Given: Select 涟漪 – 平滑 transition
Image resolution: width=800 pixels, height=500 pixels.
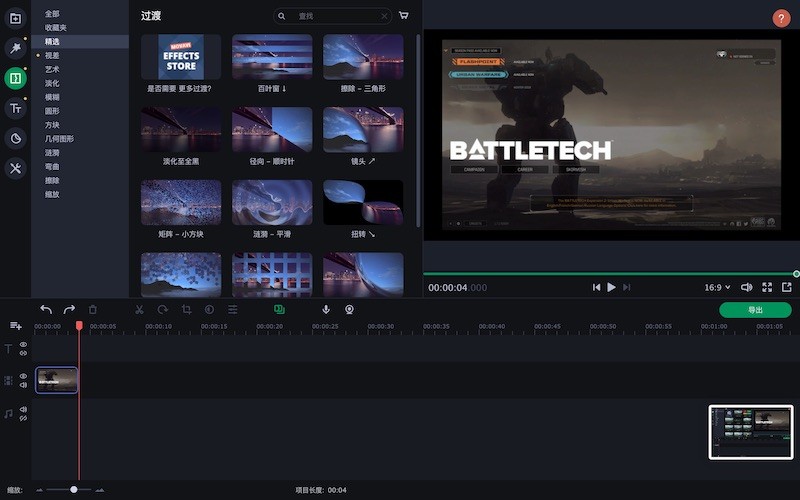Looking at the screenshot, I should click(272, 203).
